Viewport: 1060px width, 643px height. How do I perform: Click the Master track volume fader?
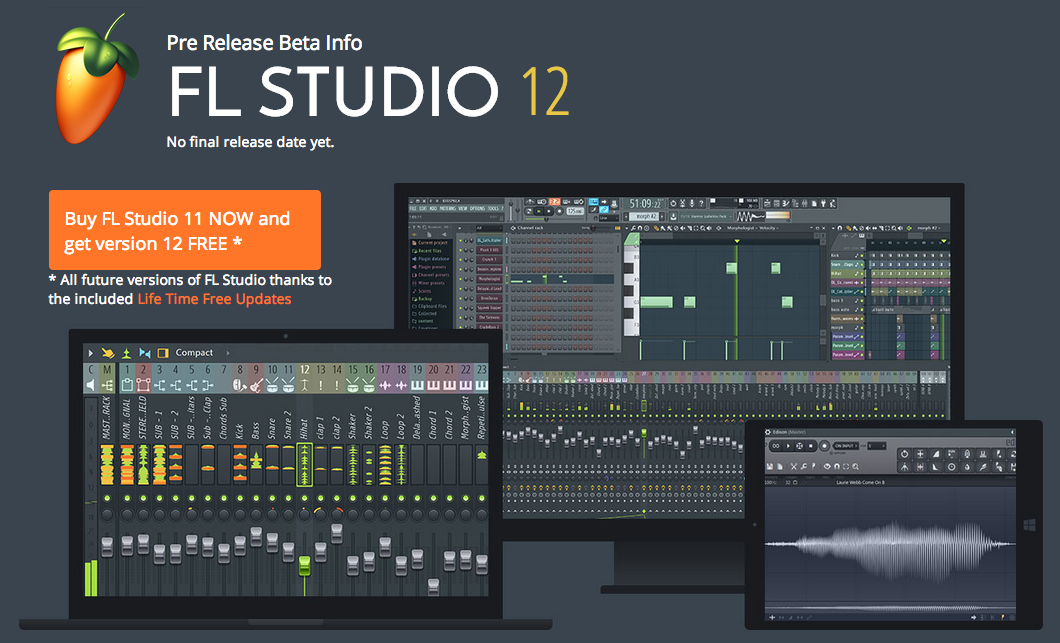point(107,546)
